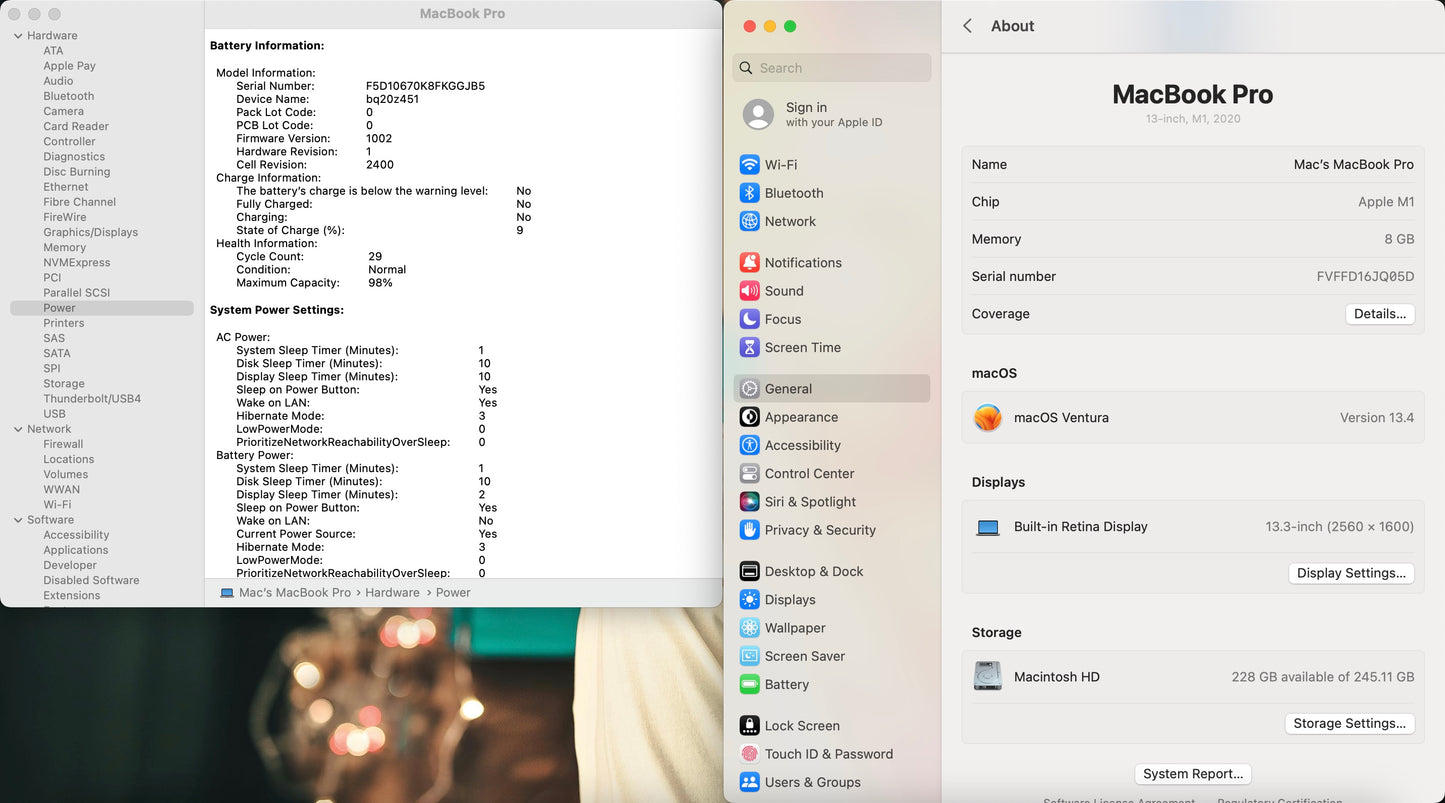The image size is (1445, 803).
Task: Go back using the About chevron
Action: point(967,26)
